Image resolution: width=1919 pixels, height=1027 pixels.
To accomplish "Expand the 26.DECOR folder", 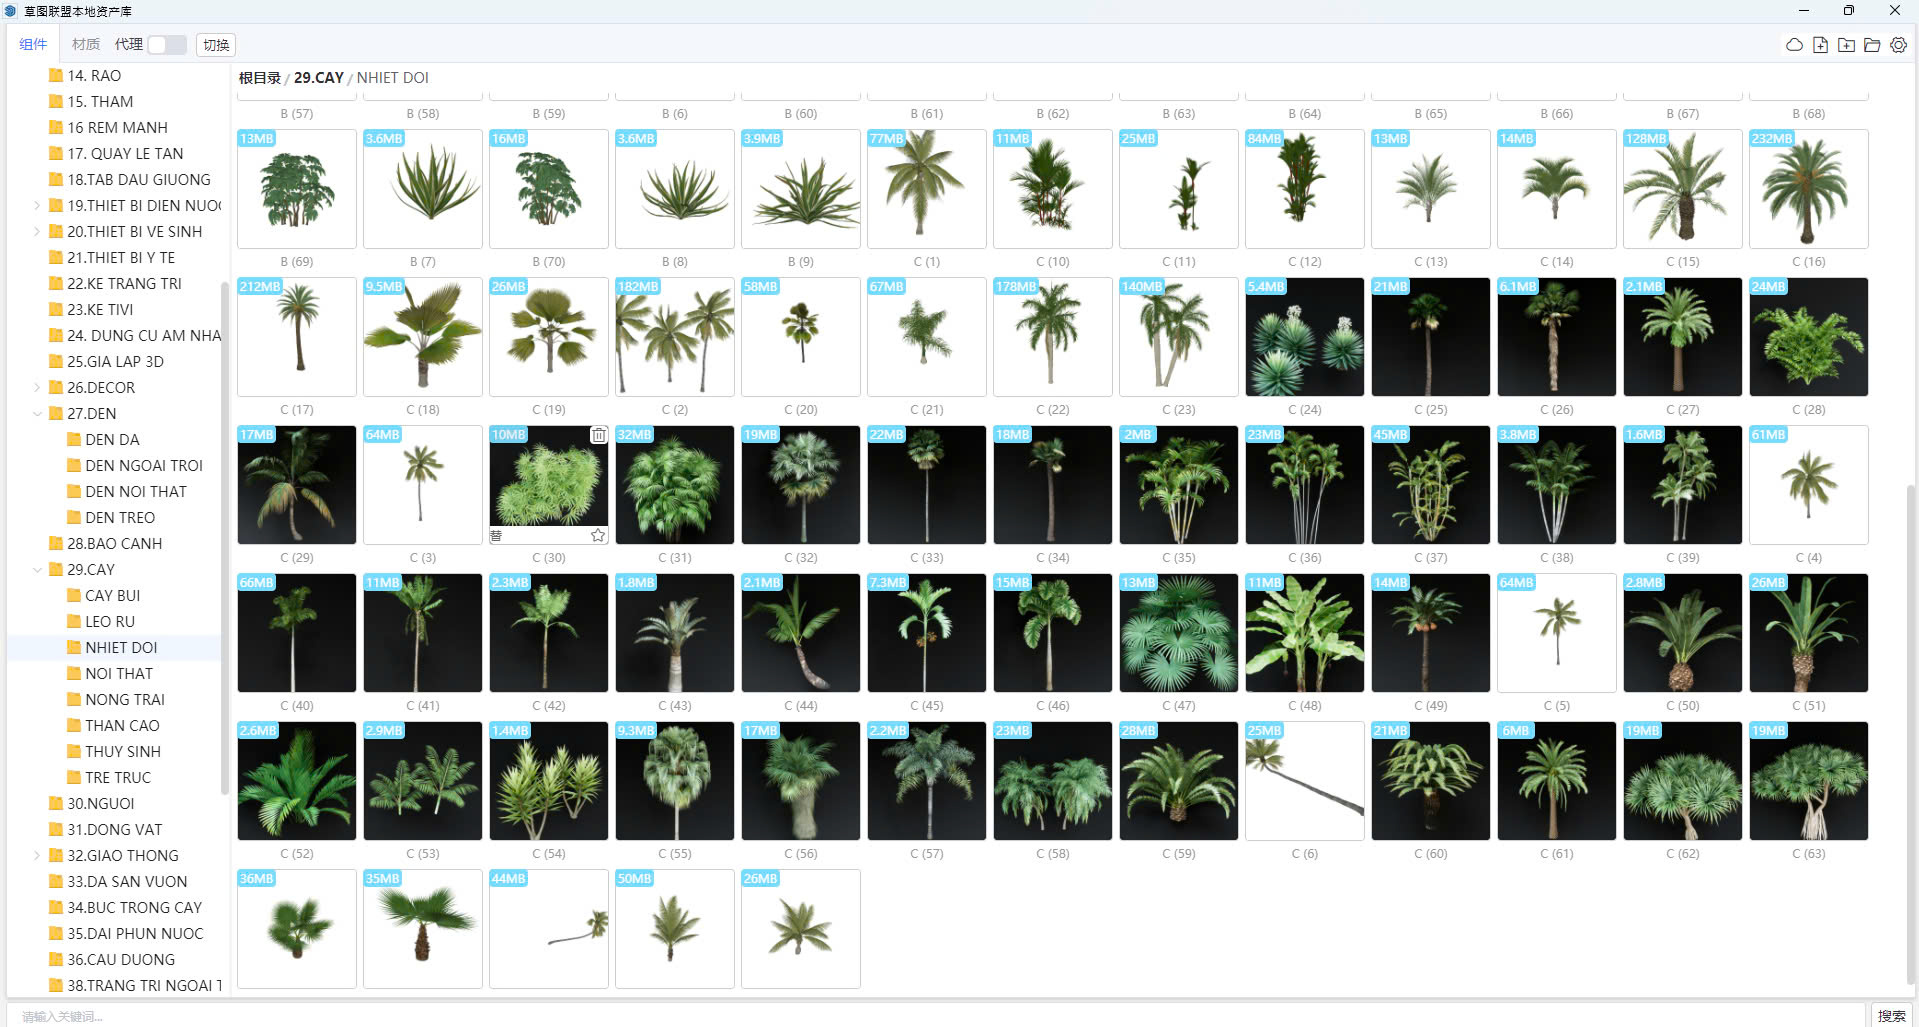I will pyautogui.click(x=38, y=388).
